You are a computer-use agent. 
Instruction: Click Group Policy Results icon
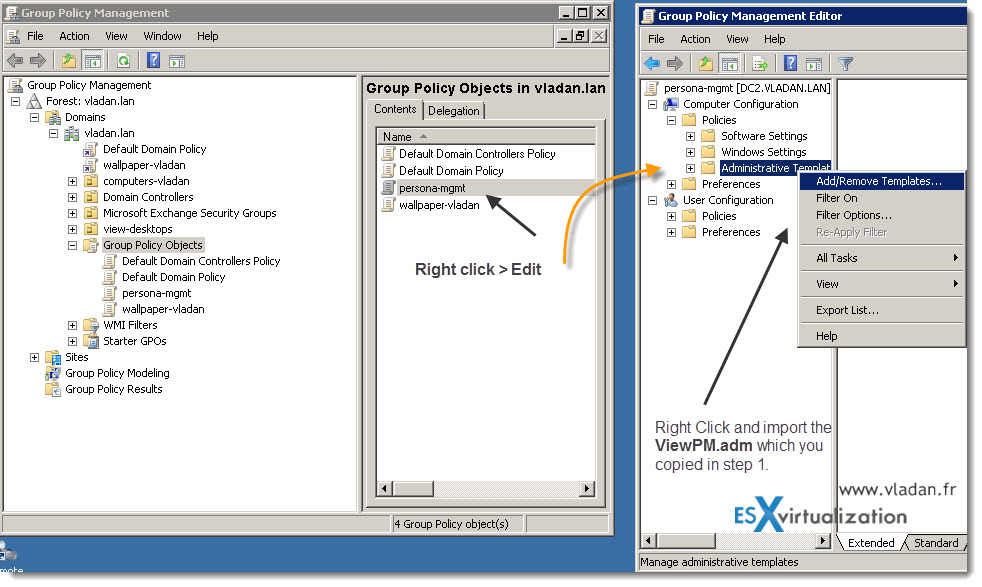click(53, 389)
